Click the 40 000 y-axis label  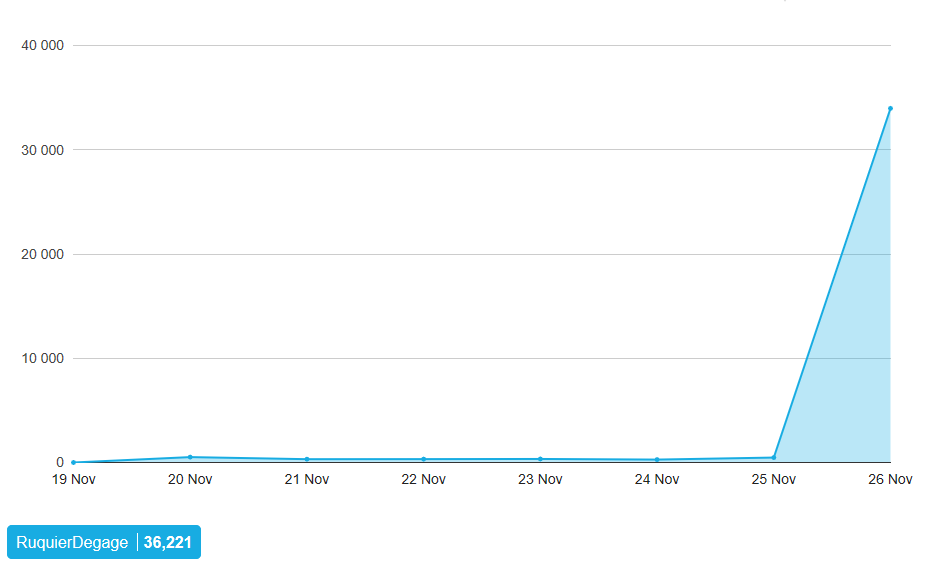pyautogui.click(x=43, y=46)
